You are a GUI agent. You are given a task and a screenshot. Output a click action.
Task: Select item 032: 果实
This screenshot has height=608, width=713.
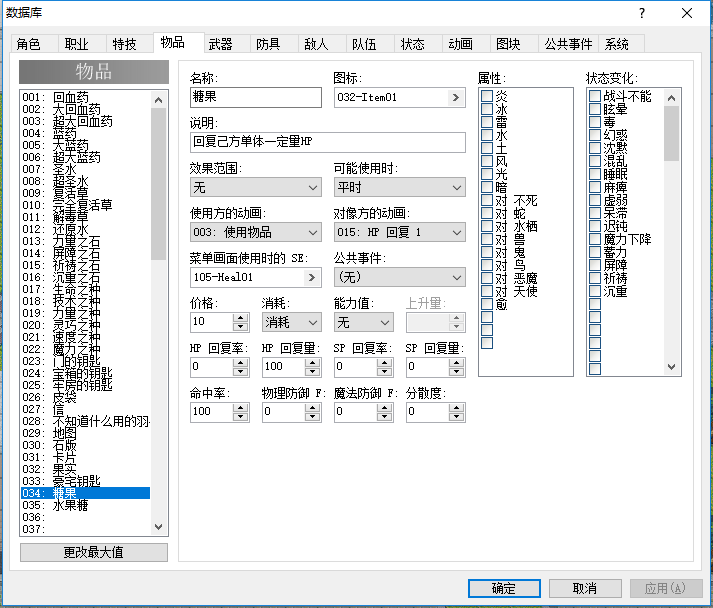tap(85, 469)
